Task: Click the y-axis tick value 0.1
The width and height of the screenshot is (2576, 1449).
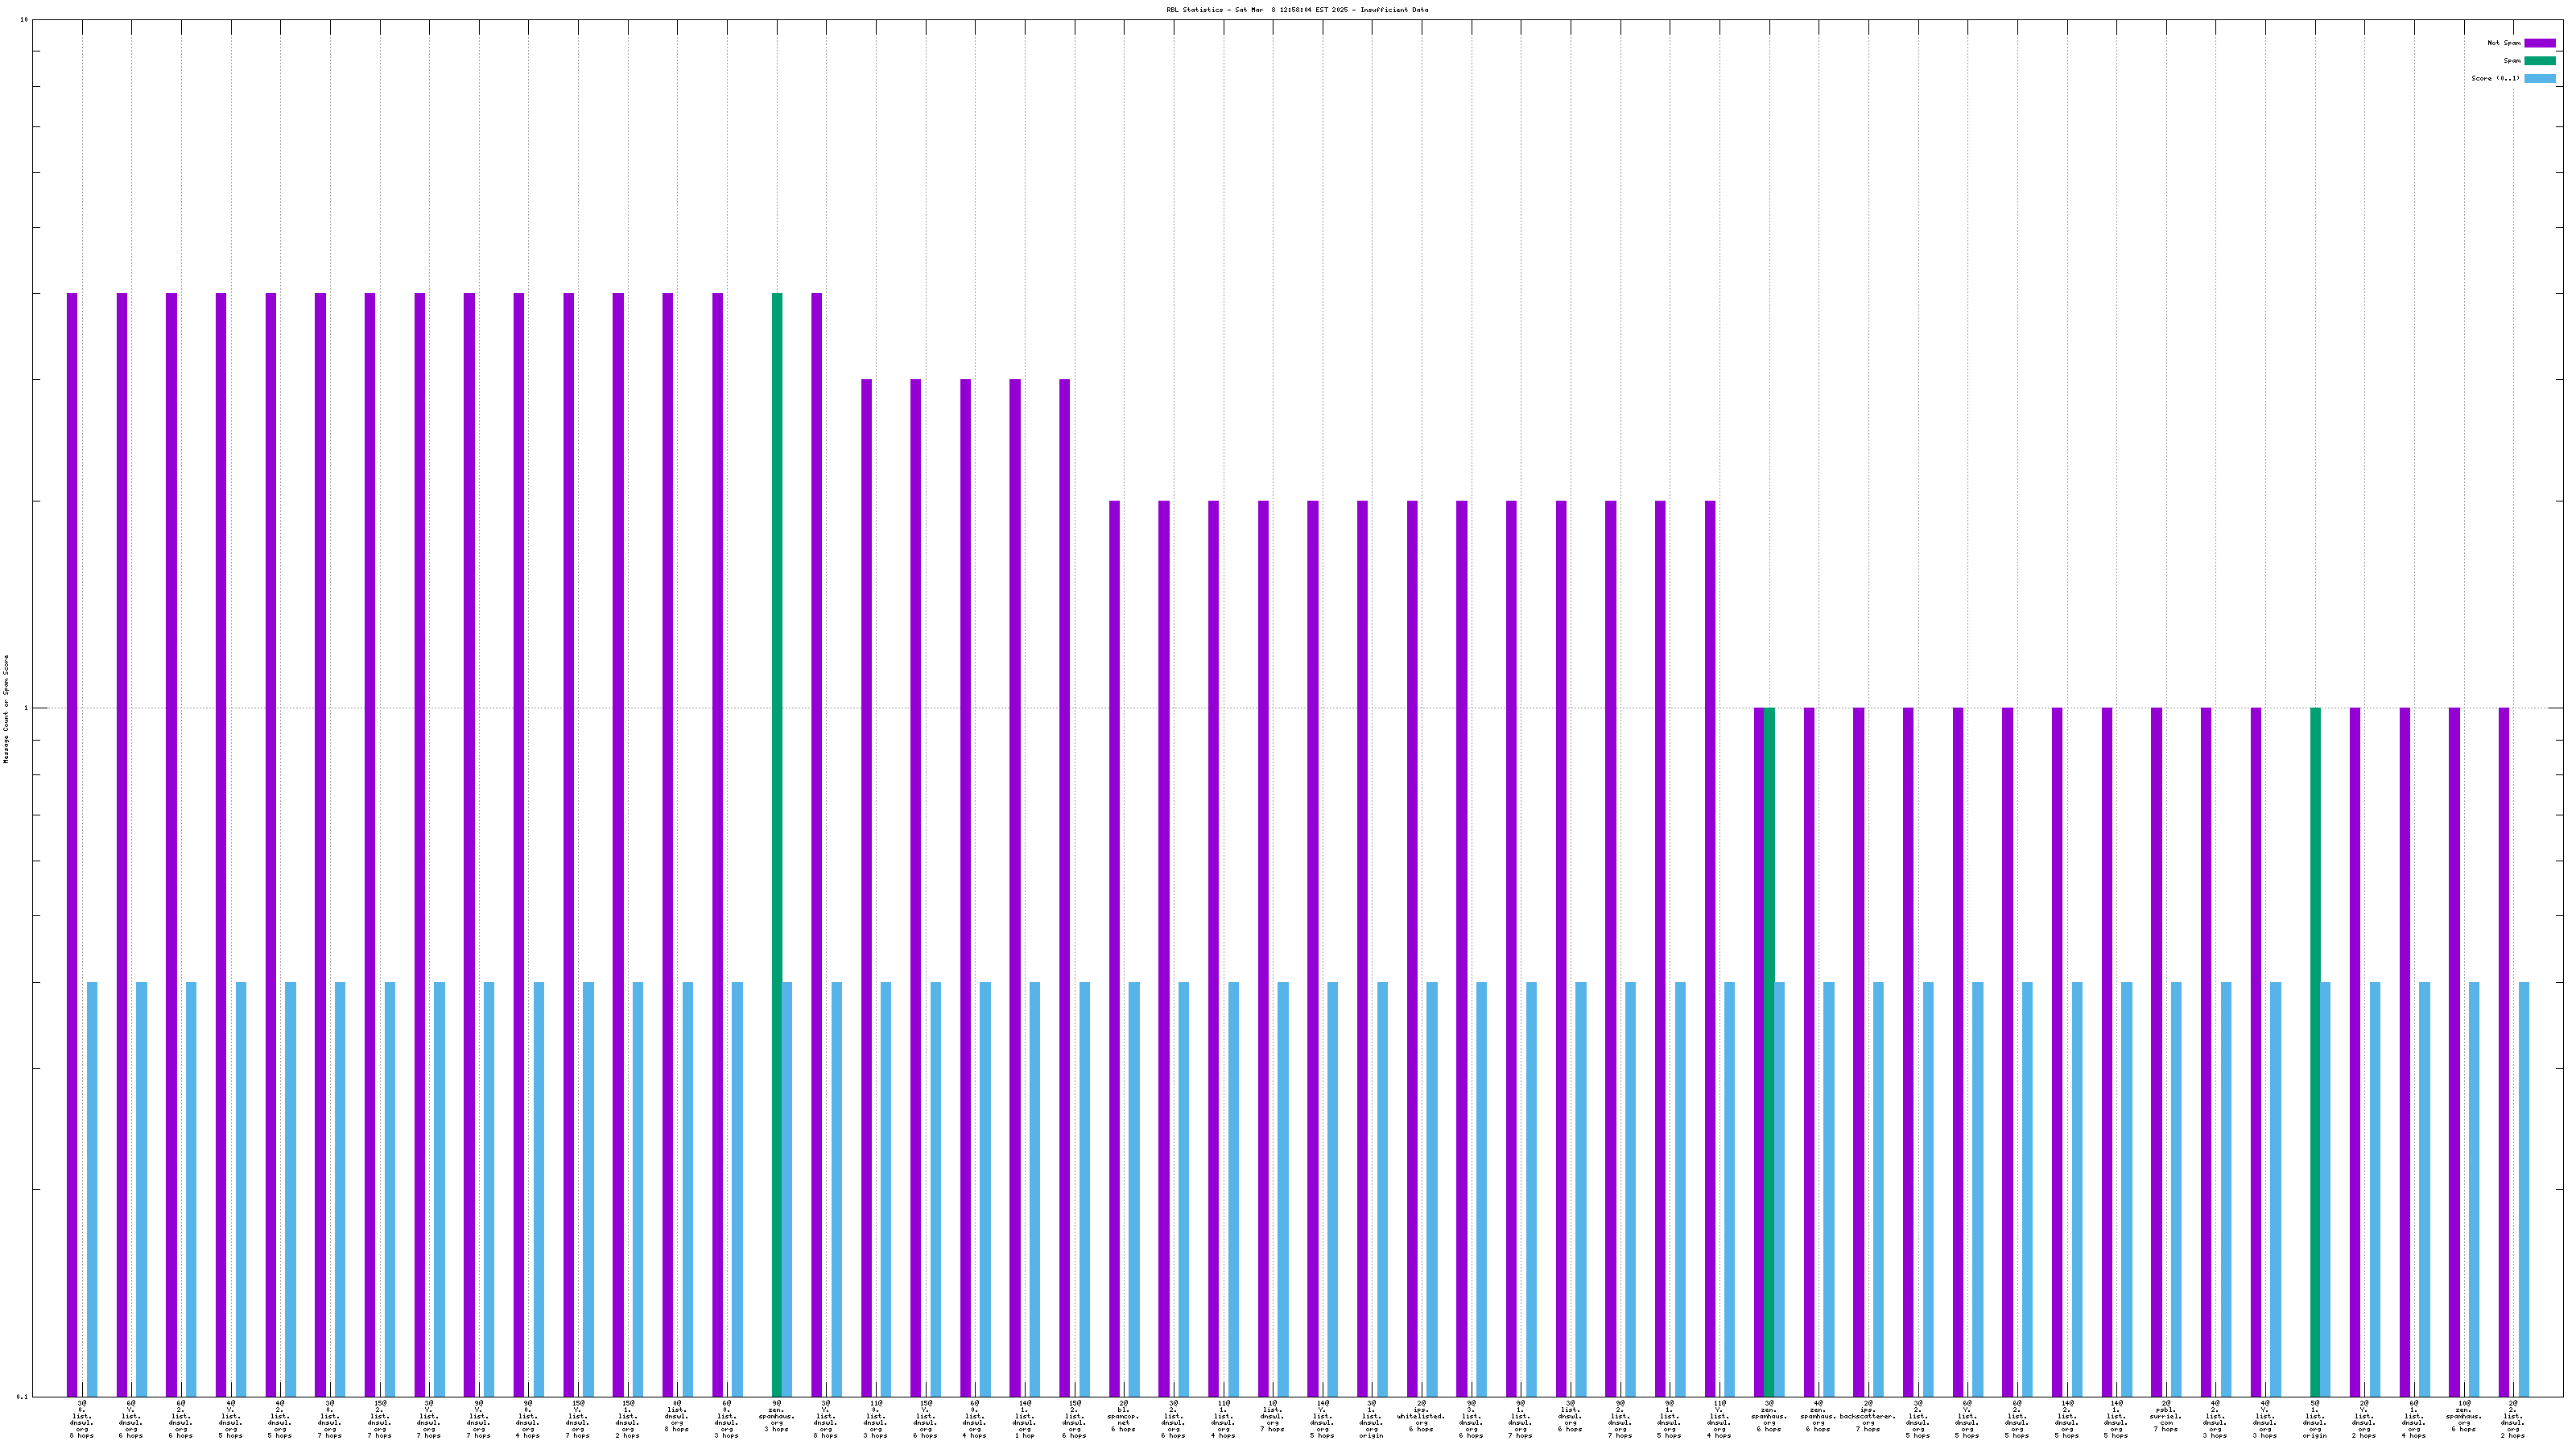Action: pyautogui.click(x=22, y=1397)
